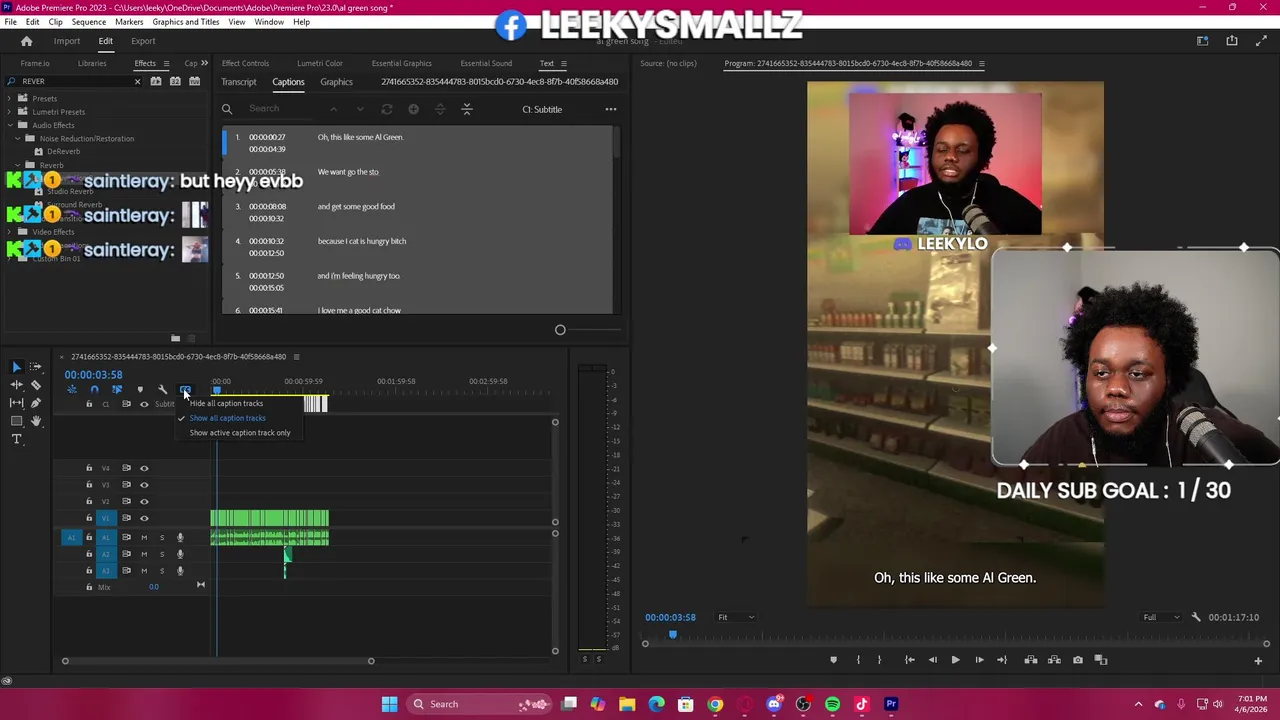Go to the Export workspace

pos(143,41)
